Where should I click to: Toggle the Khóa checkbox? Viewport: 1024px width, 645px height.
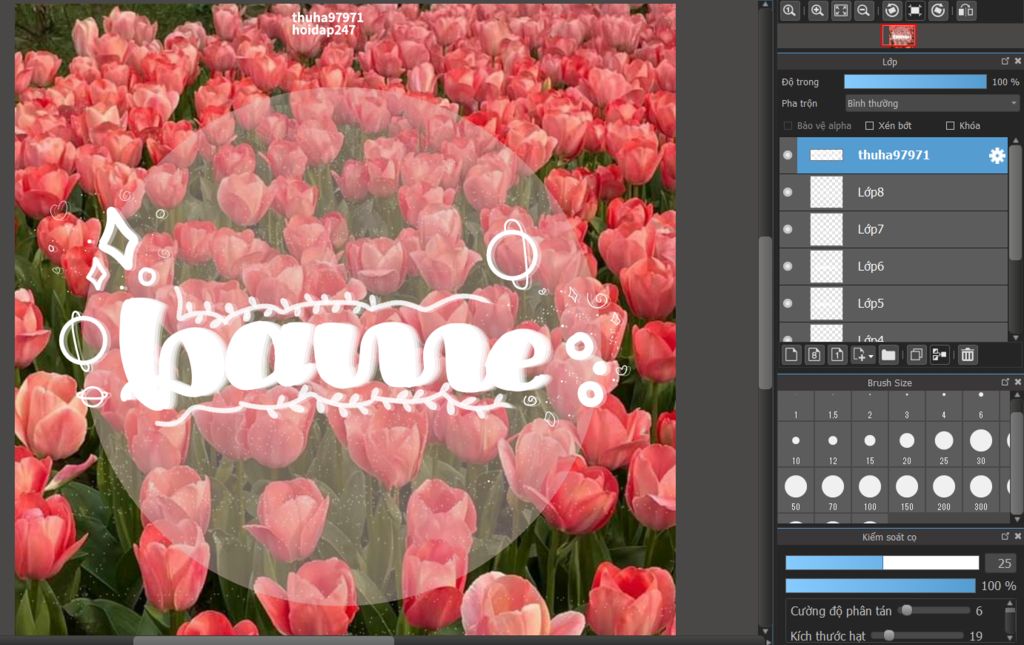tap(950, 125)
